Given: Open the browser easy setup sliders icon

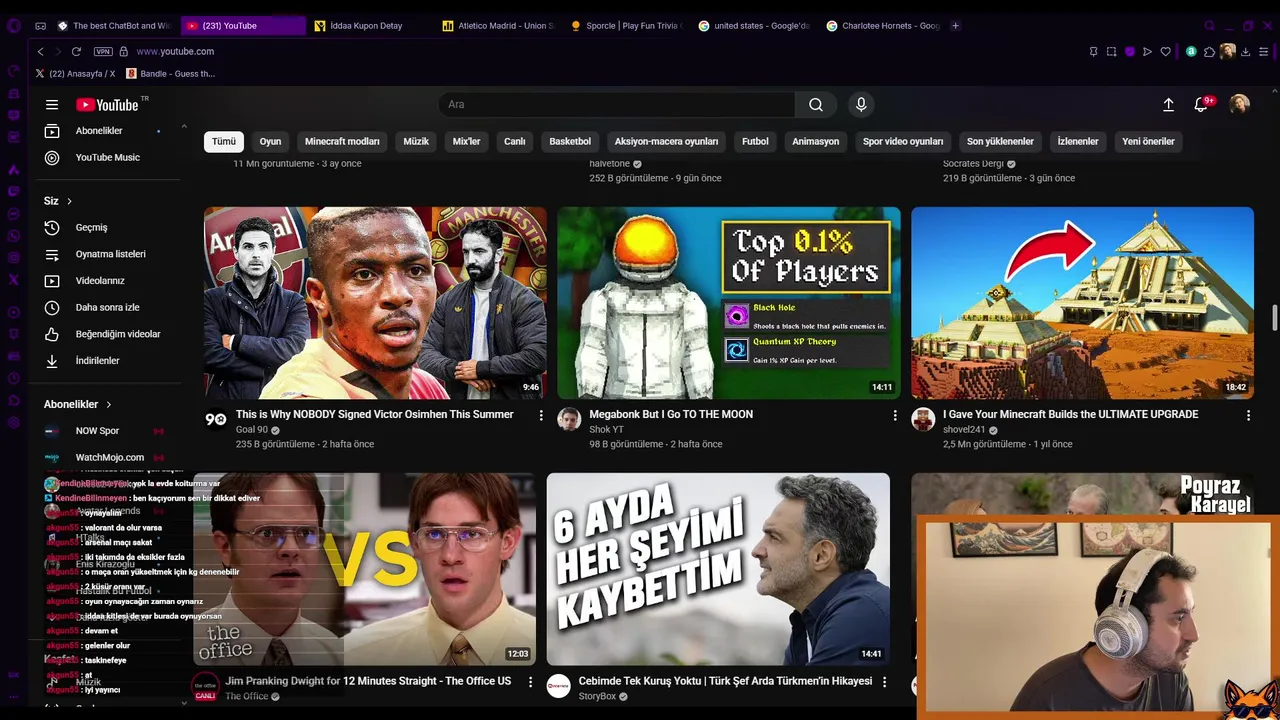Looking at the screenshot, I should [1266, 51].
